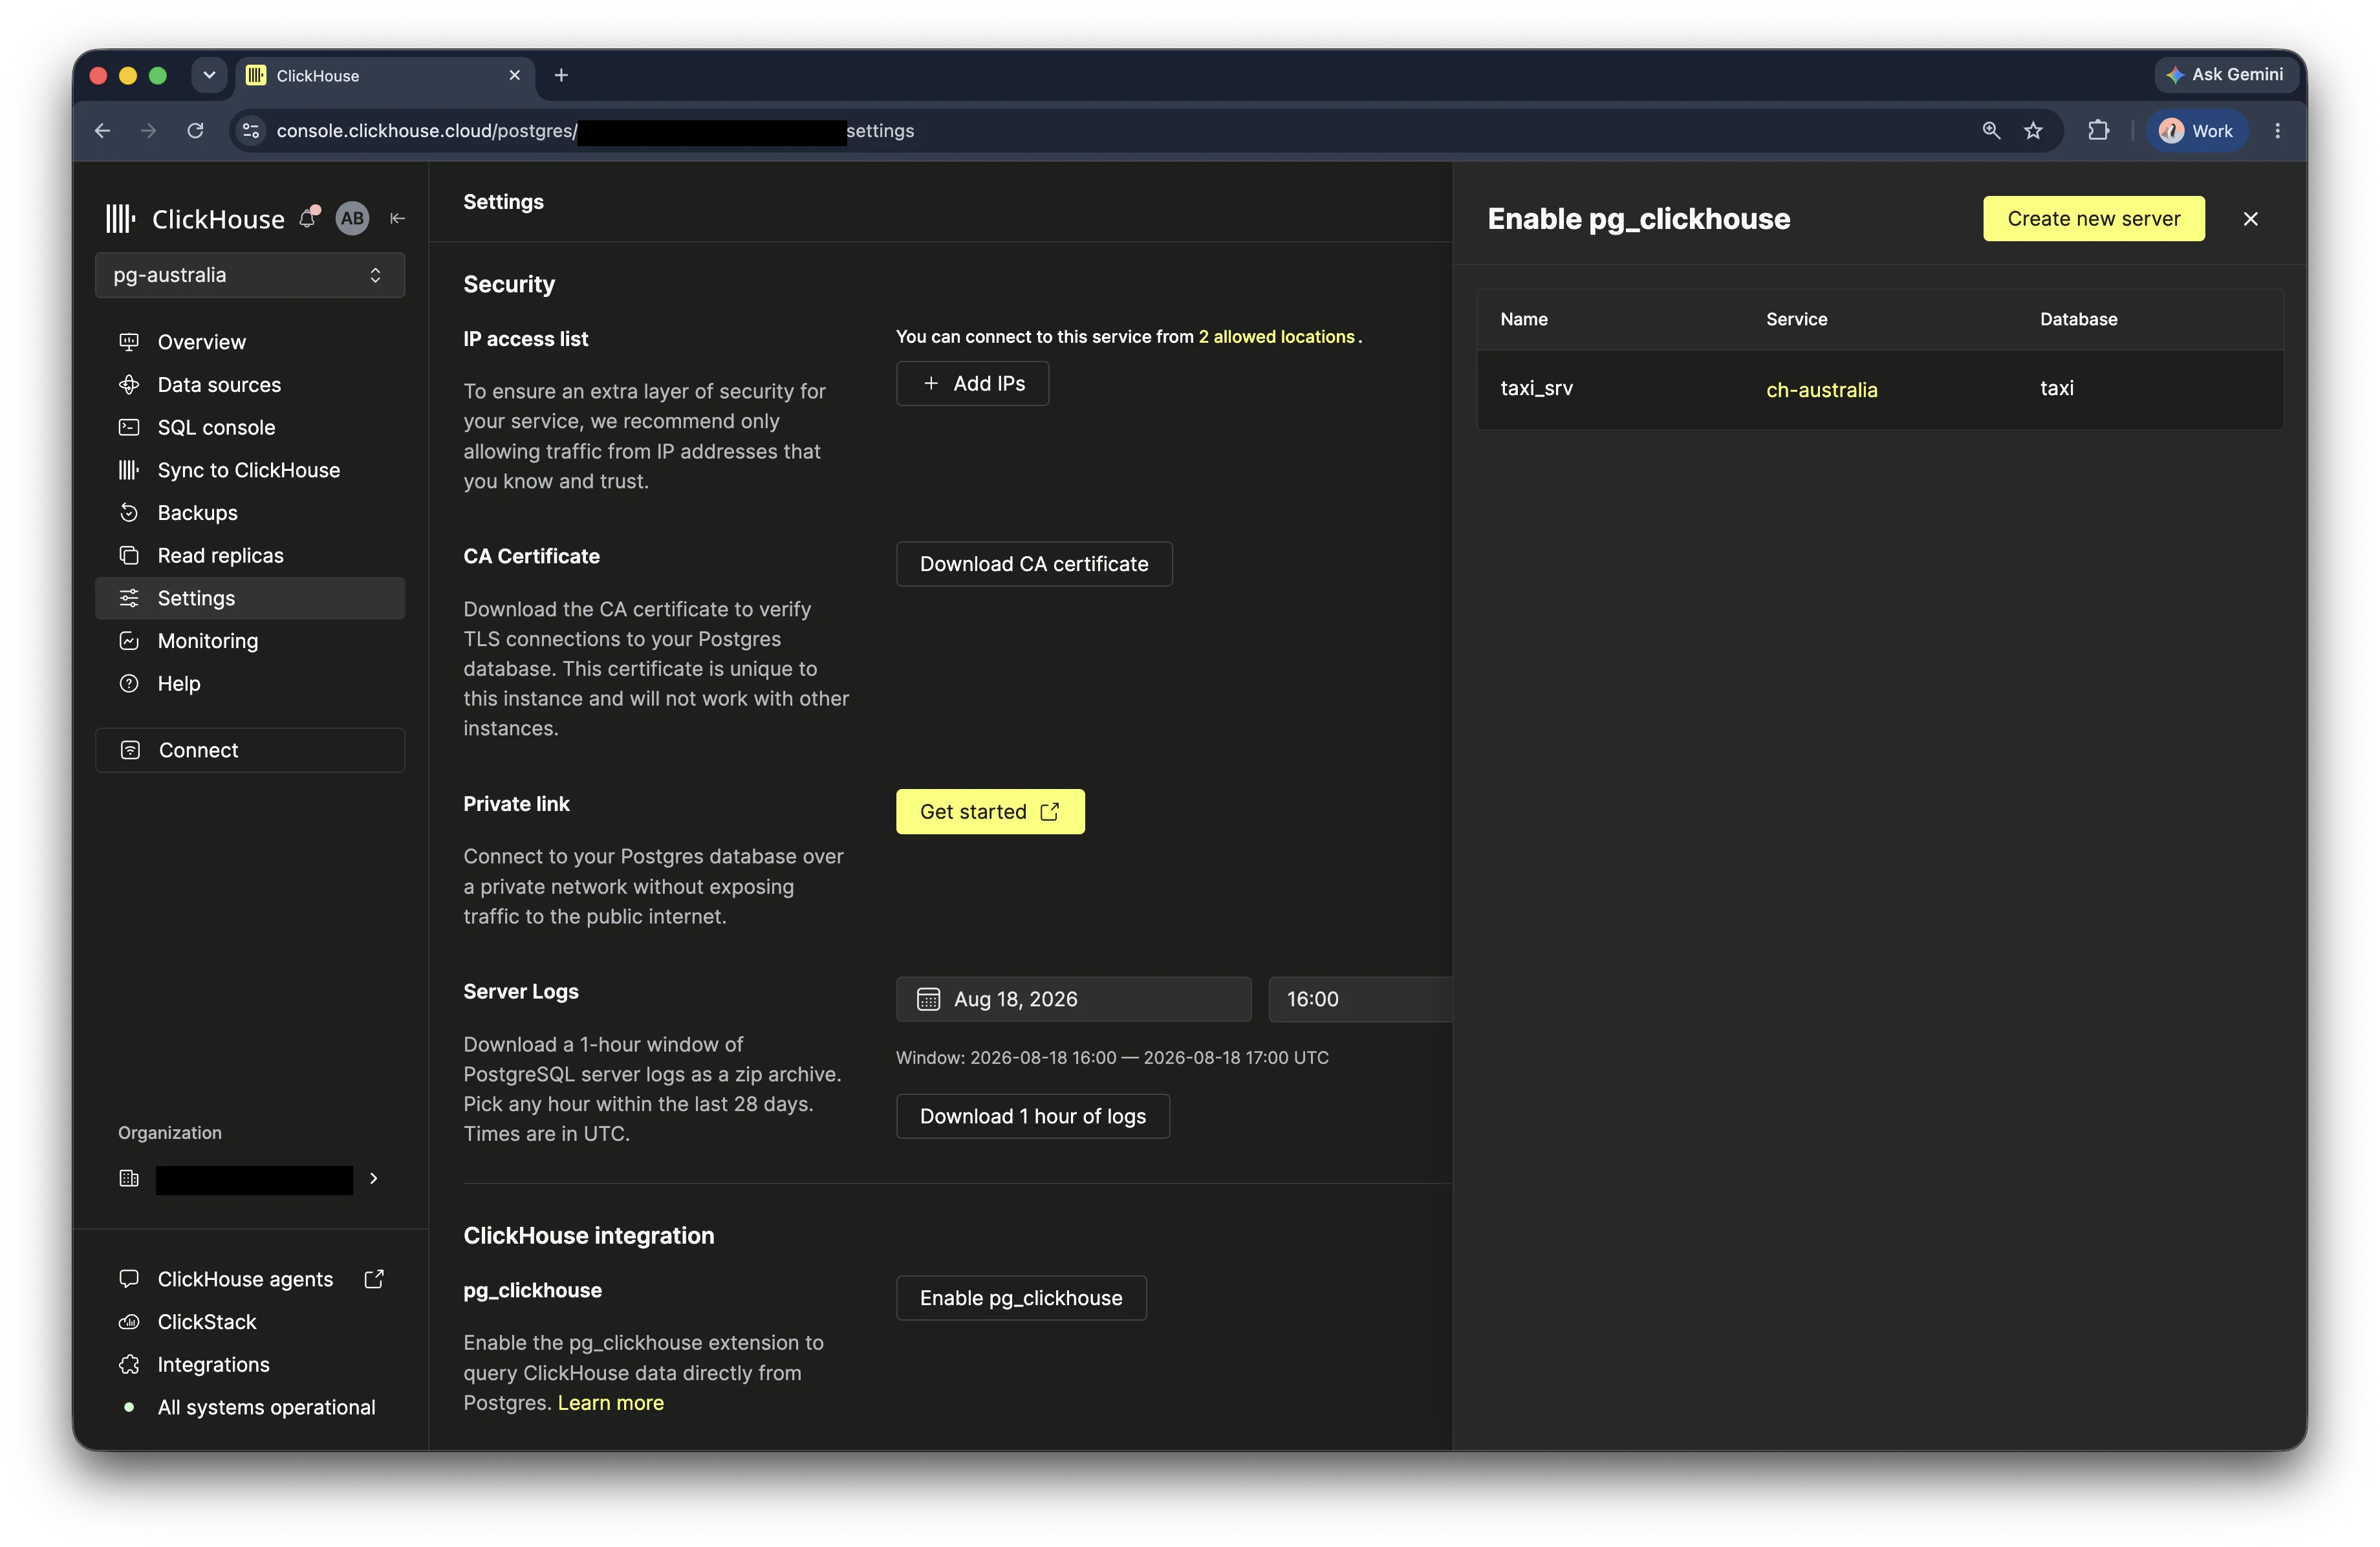Click Create new server button

coord(2093,219)
